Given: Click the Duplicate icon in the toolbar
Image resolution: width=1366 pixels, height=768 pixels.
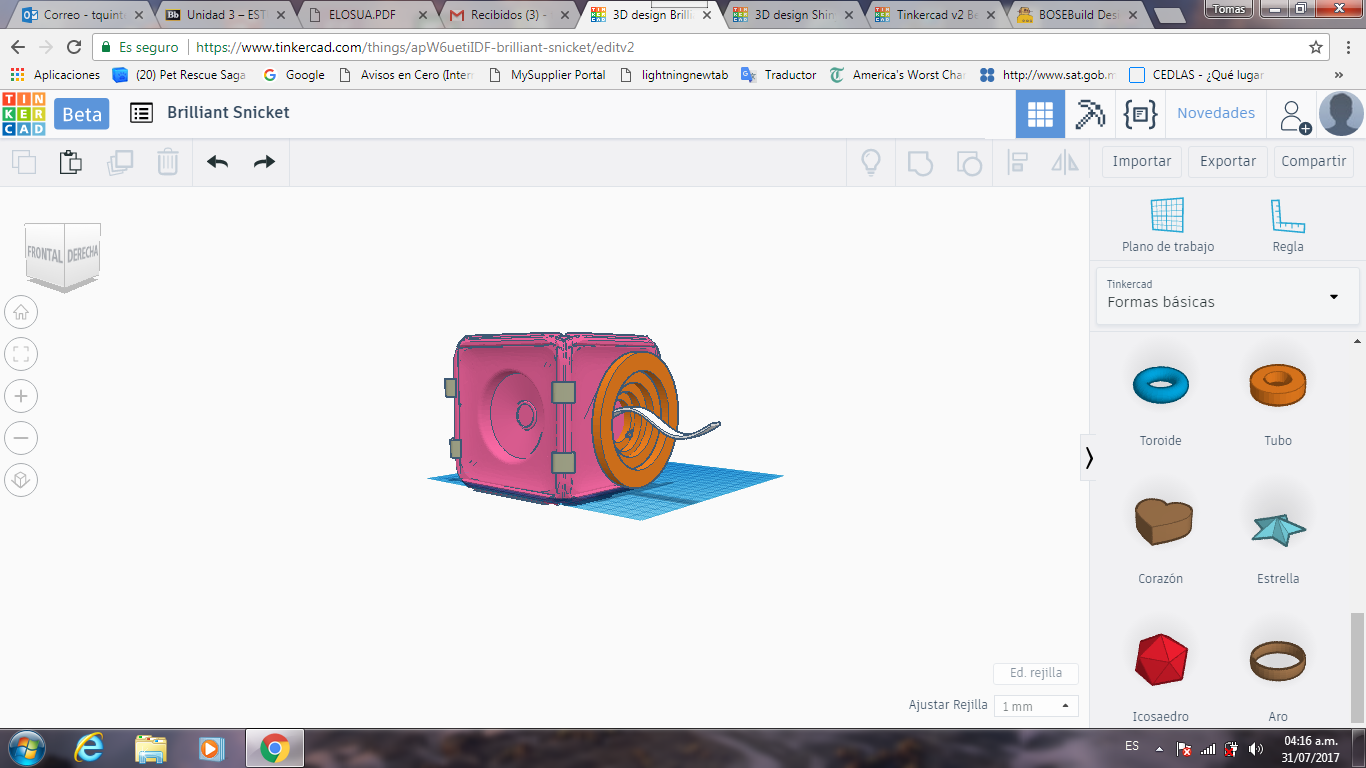Looking at the screenshot, I should click(x=120, y=162).
